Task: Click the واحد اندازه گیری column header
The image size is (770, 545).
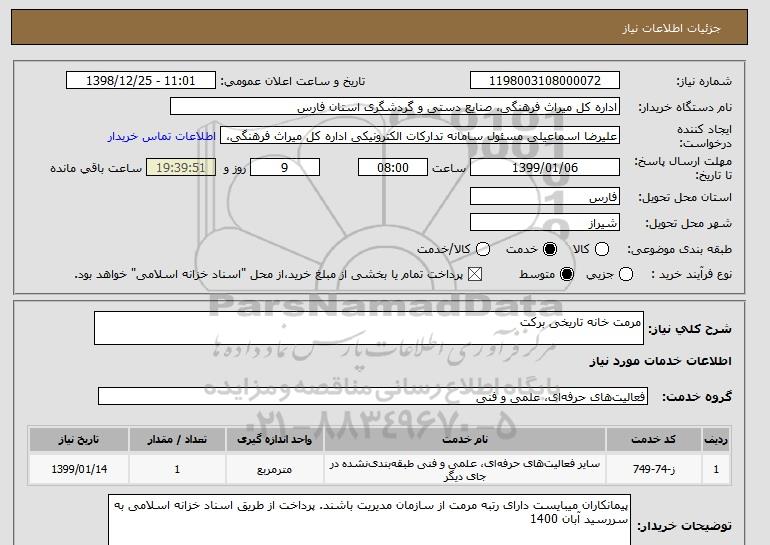Action: (275, 439)
